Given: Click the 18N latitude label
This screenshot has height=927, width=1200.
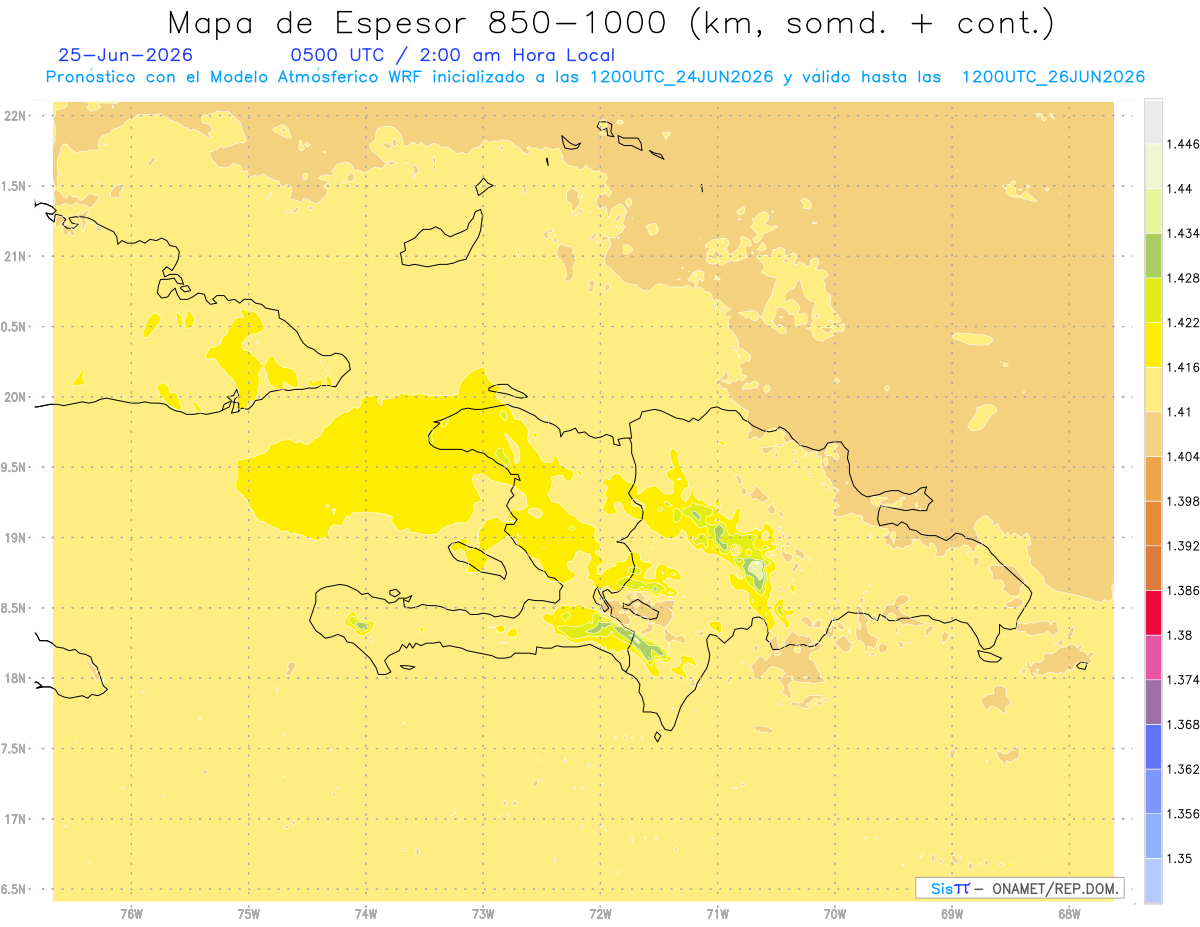Looking at the screenshot, I should [16, 679].
